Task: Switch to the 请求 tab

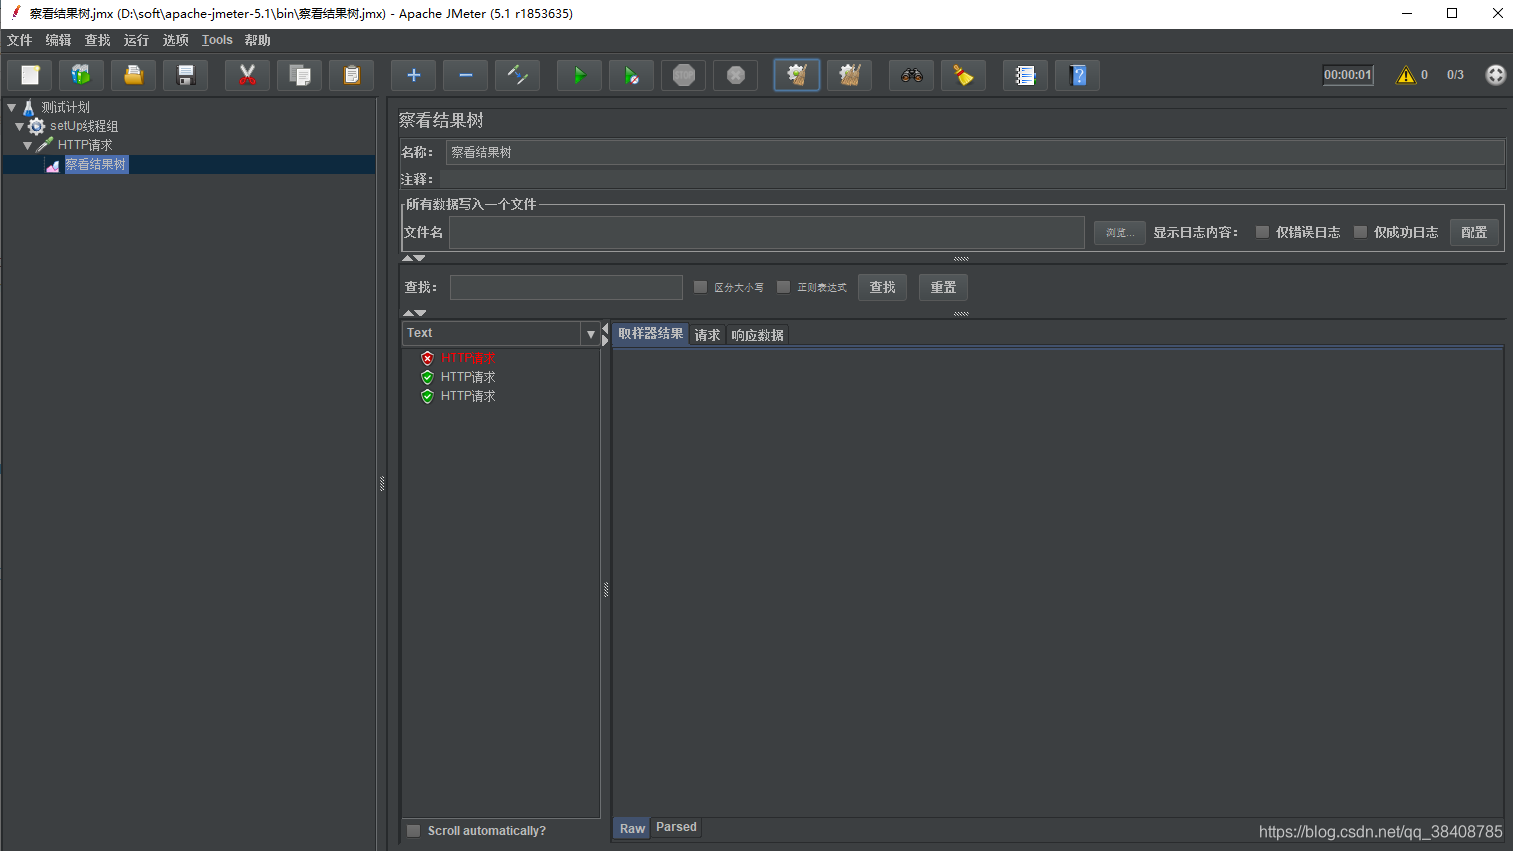Action: coord(708,335)
